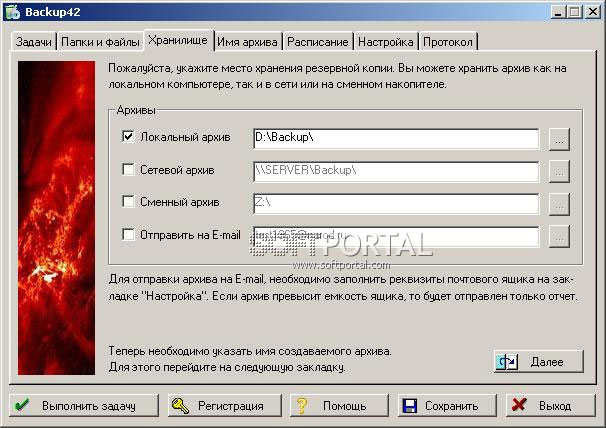Click the floppy disk icon beside Сохранить

point(409,406)
